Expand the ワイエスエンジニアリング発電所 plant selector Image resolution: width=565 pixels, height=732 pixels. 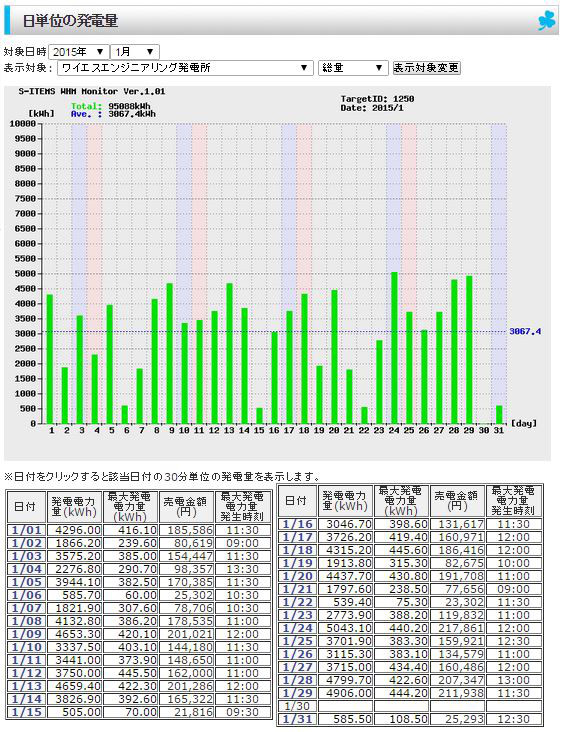(x=185, y=68)
